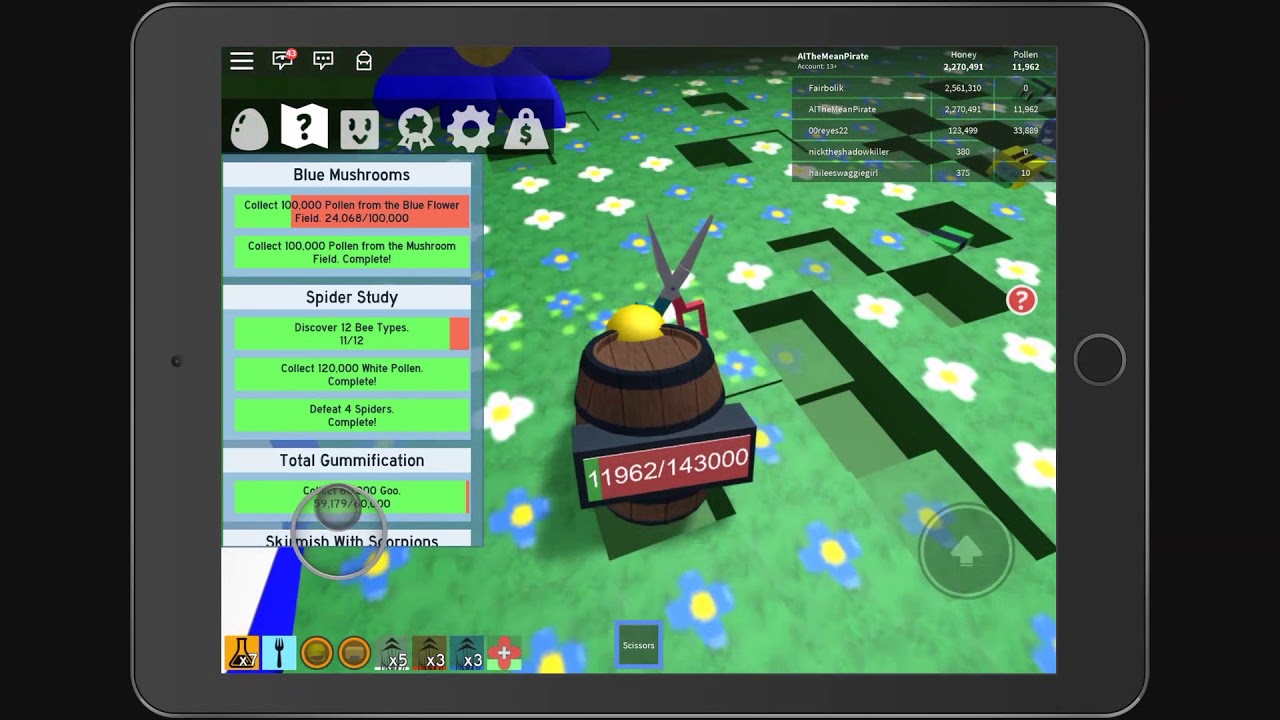
Task: Use the fork item in hotbar
Action: pyautogui.click(x=279, y=653)
